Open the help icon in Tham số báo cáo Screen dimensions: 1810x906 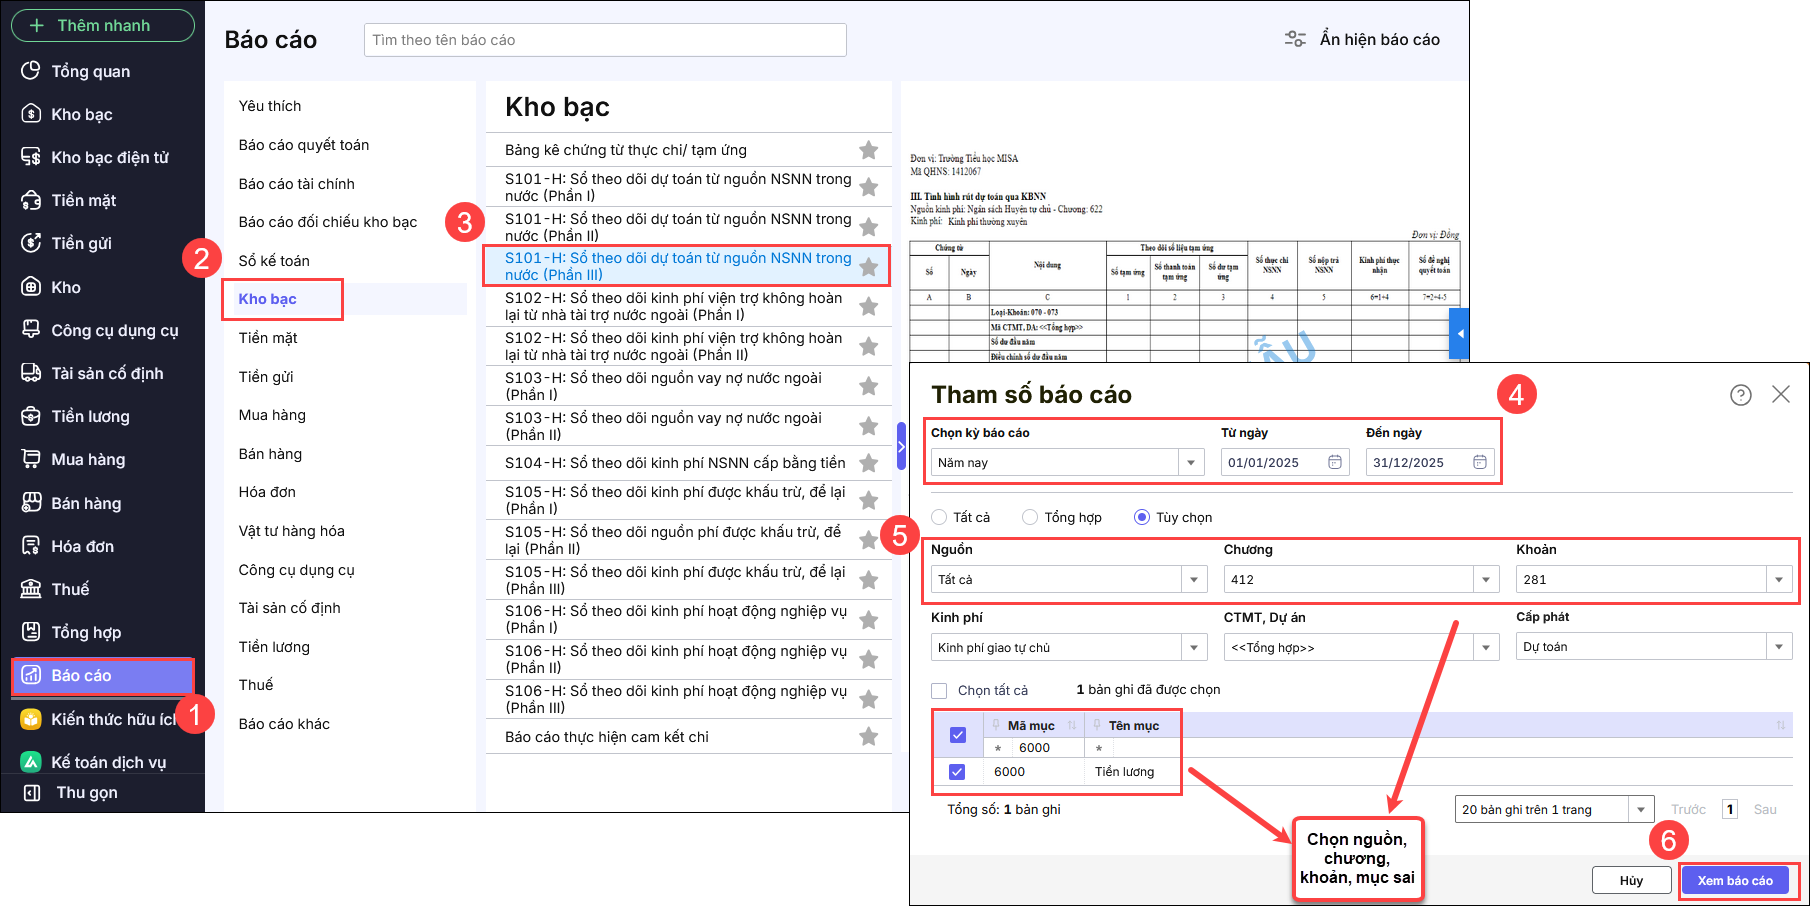pyautogui.click(x=1741, y=395)
